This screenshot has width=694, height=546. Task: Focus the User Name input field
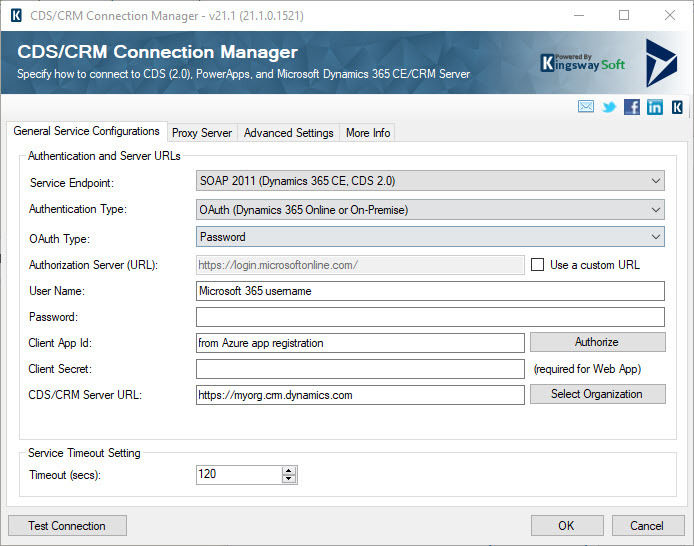click(430, 291)
